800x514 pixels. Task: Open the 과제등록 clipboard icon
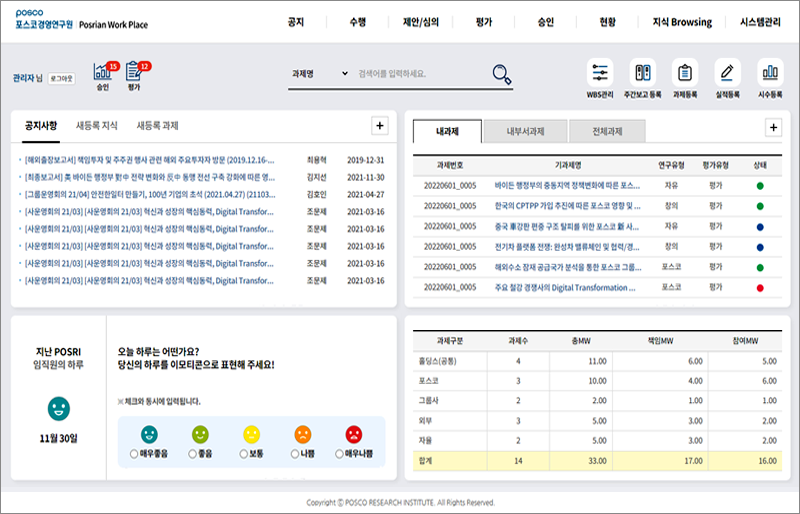coord(684,73)
